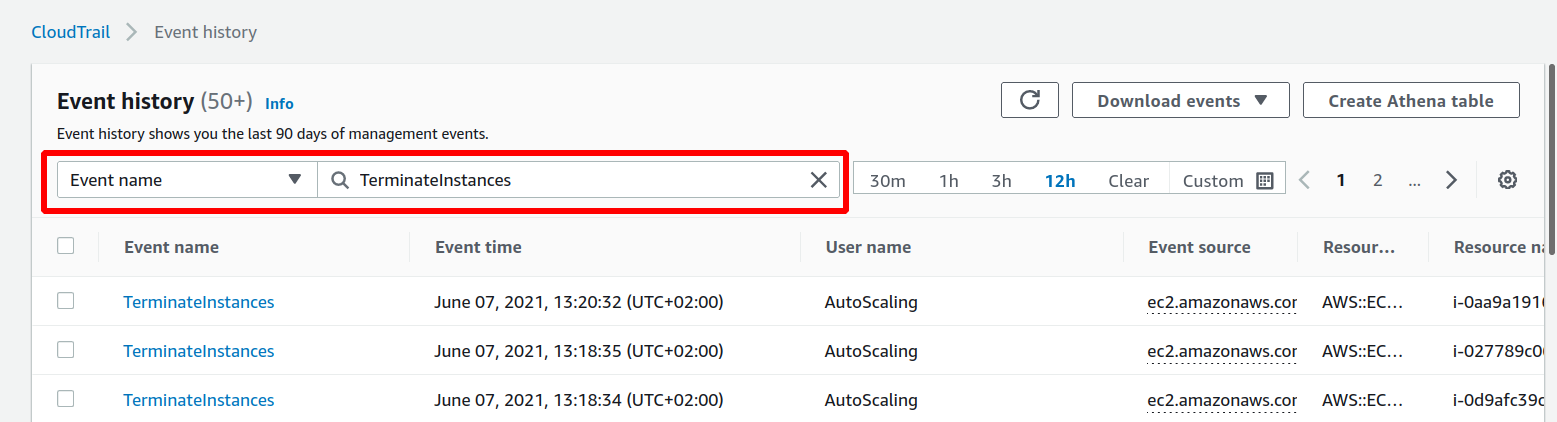Open TerminateInstances event from 13:18:34

click(x=199, y=399)
